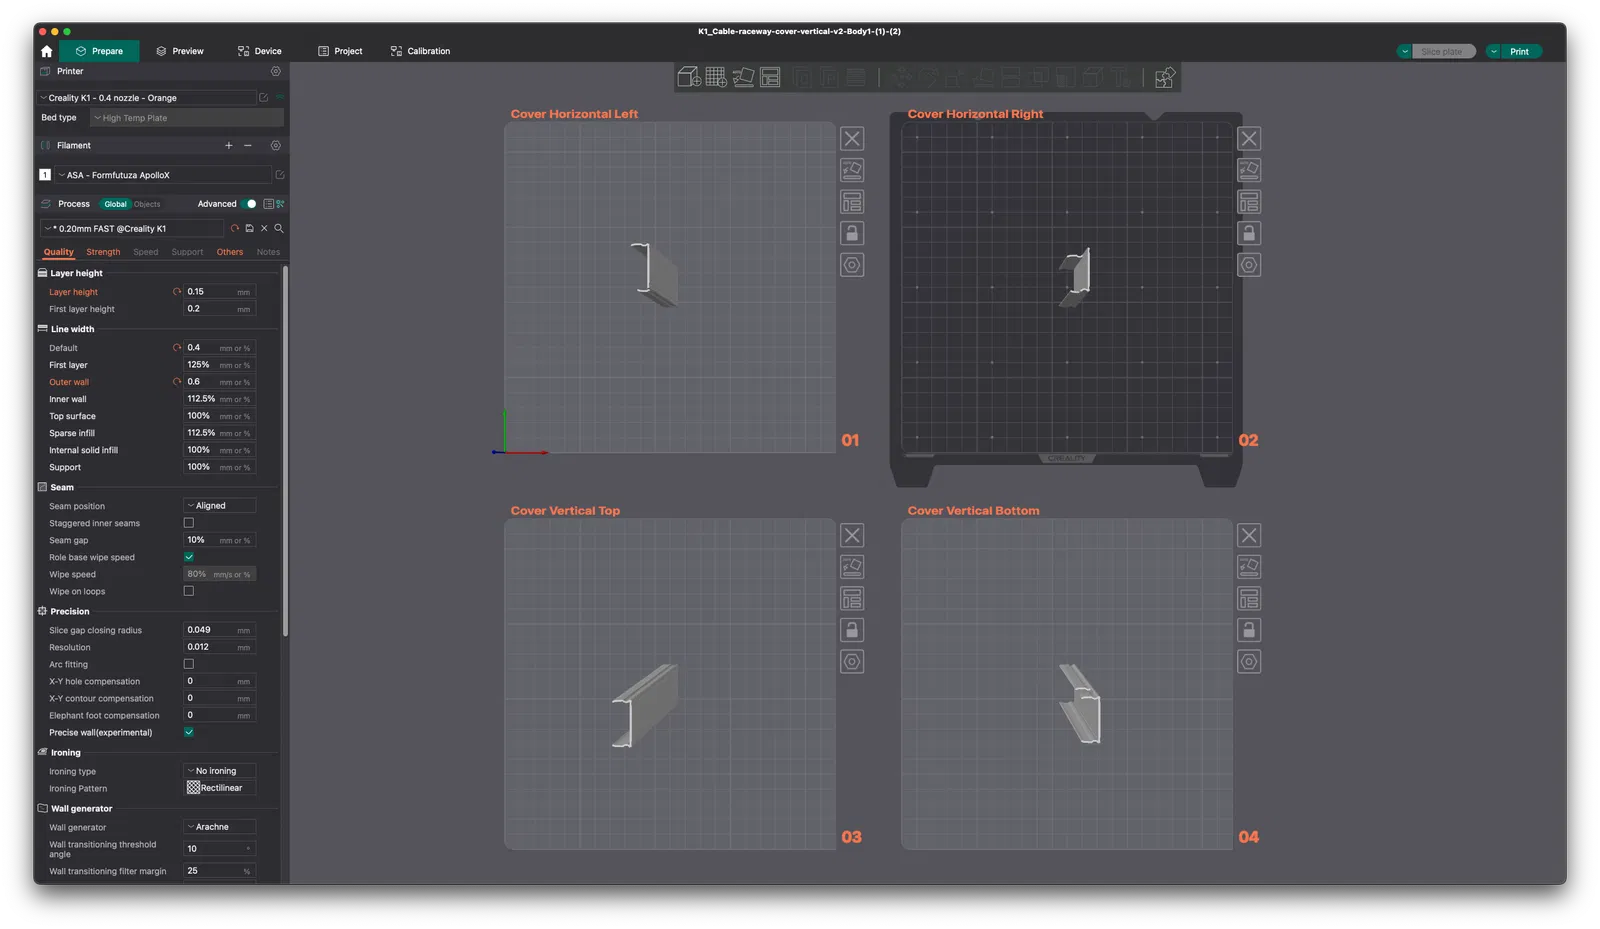Open the Creality K1 printer preset dropdown

(147, 98)
